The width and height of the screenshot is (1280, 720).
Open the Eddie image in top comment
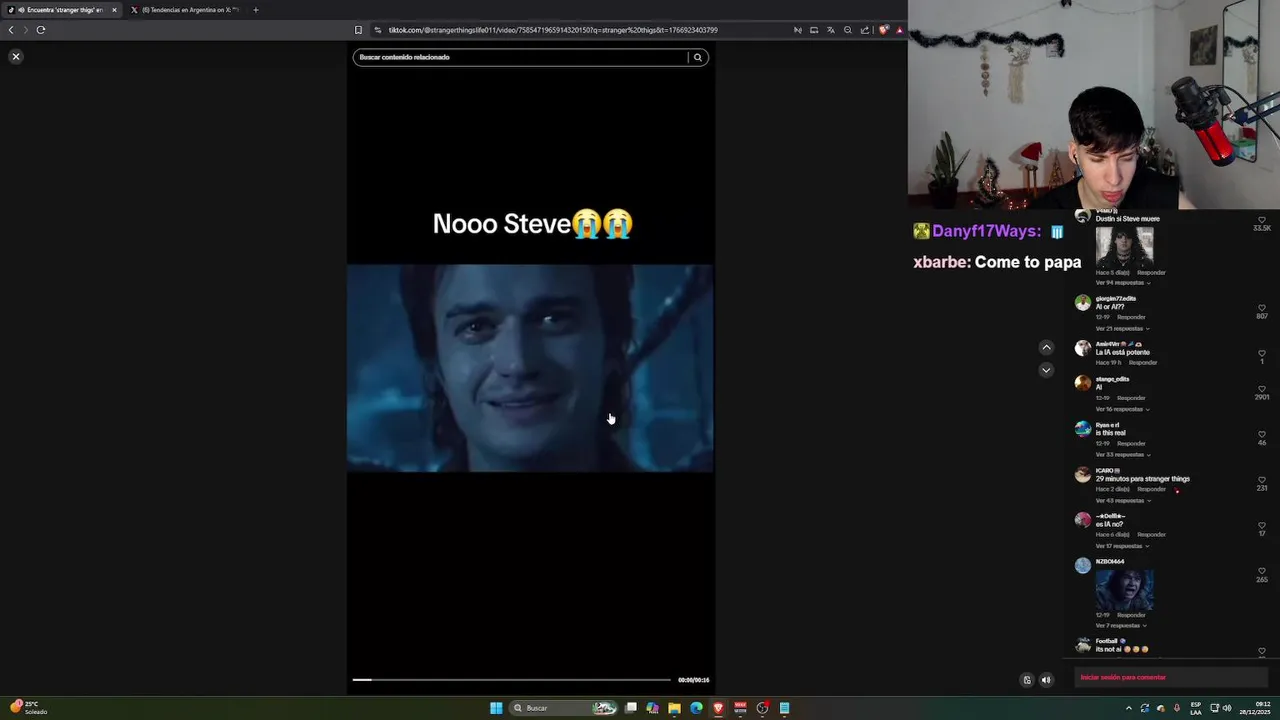point(1124,247)
